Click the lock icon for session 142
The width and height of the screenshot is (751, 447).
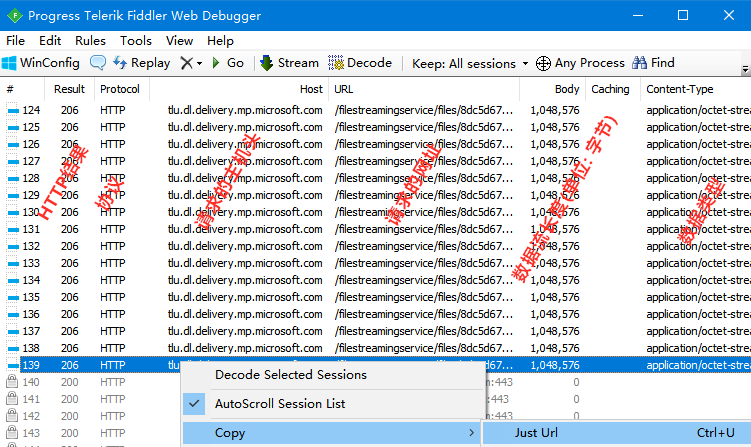[12, 416]
